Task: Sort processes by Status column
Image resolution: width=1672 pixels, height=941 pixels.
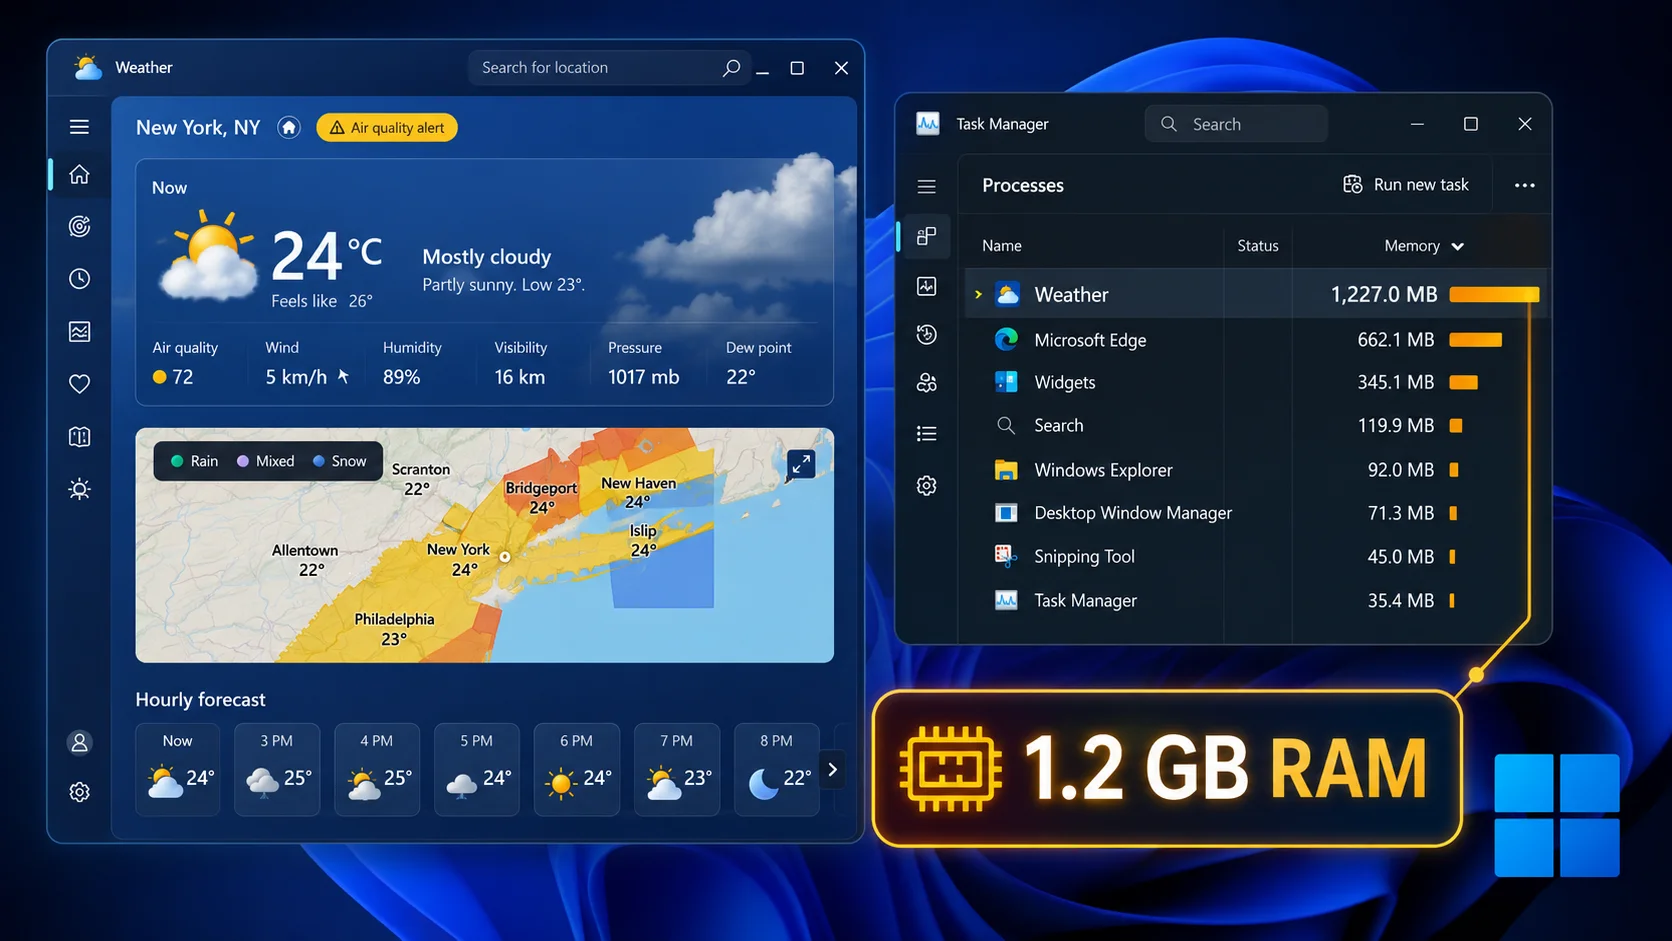Action: tap(1258, 246)
